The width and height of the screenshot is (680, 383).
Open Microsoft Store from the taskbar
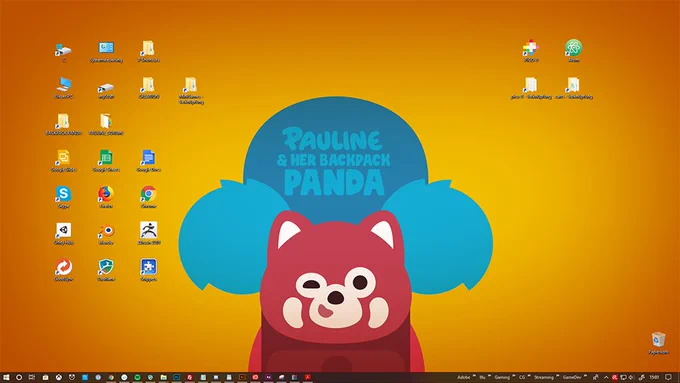pyautogui.click(x=45, y=377)
